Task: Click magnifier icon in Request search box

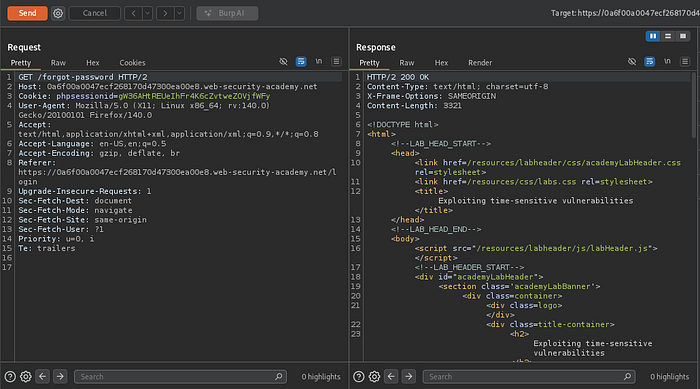Action: (x=279, y=376)
